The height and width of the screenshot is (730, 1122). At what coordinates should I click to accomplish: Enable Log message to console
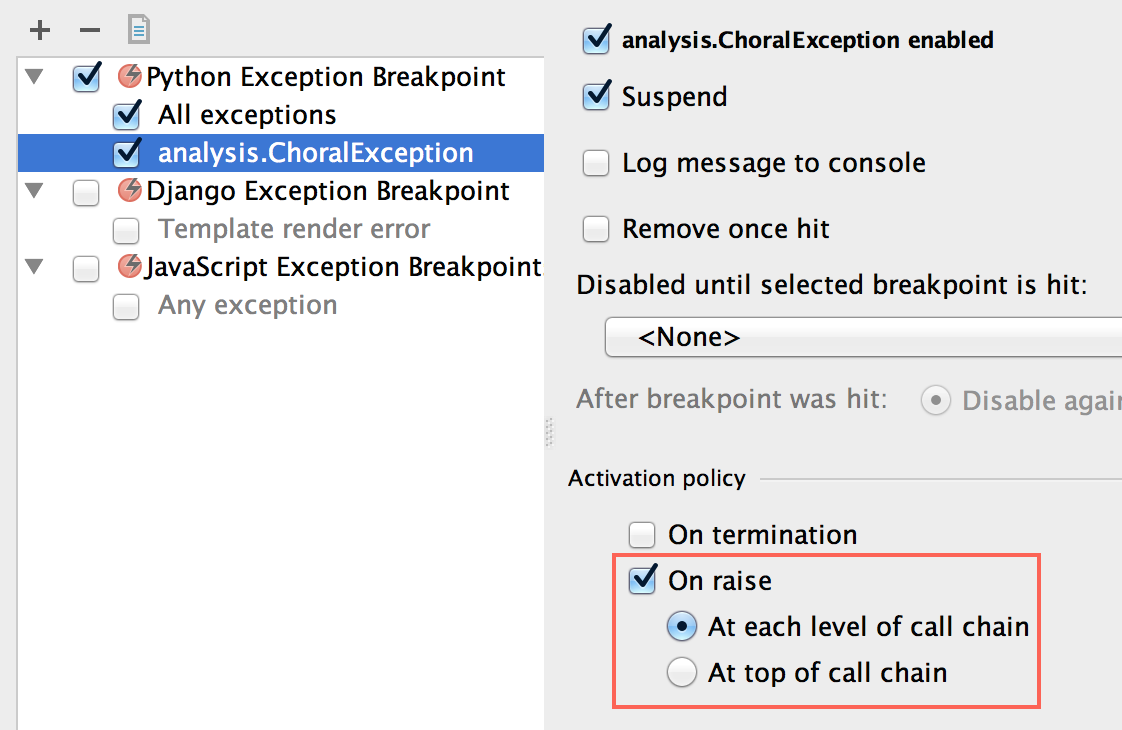596,163
